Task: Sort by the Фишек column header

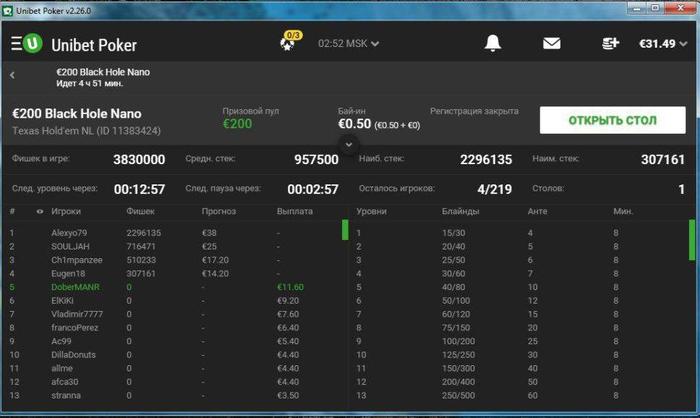Action: (140, 212)
